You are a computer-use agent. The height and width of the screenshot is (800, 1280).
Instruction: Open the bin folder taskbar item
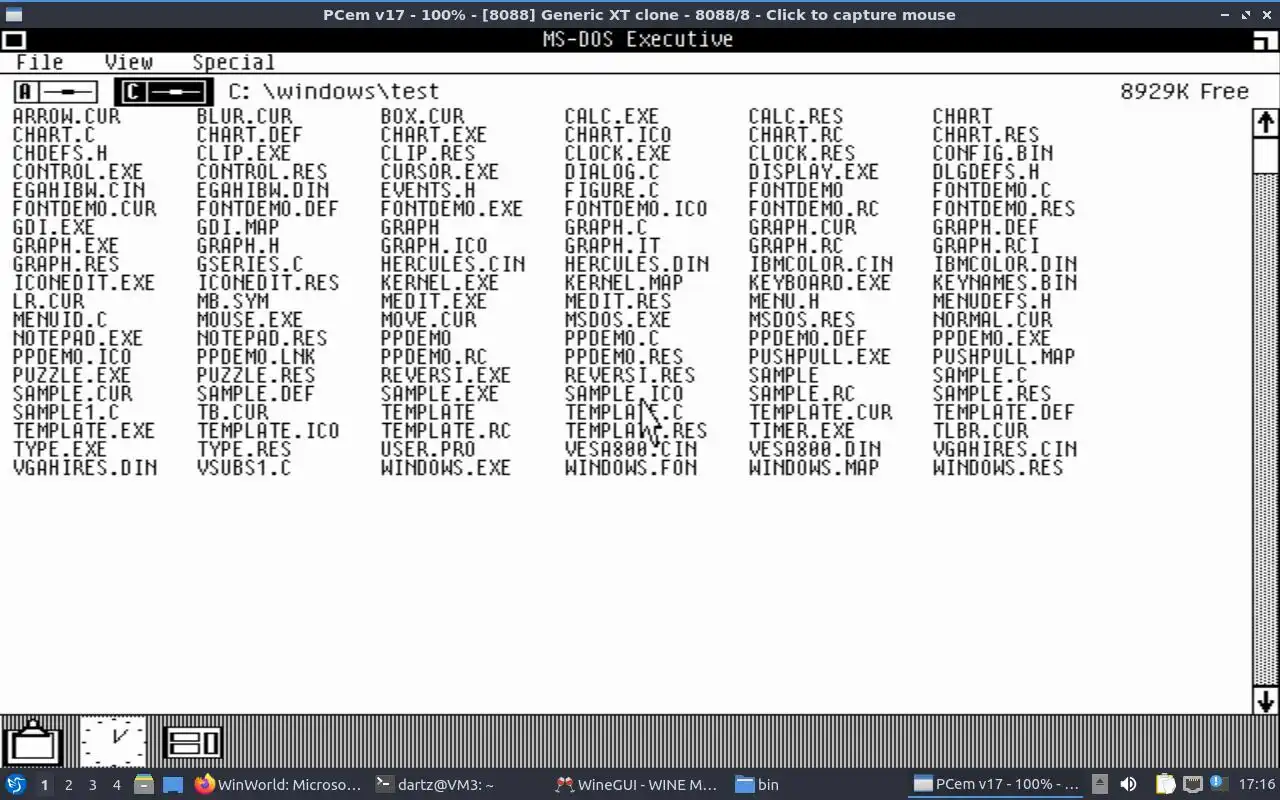click(x=758, y=785)
